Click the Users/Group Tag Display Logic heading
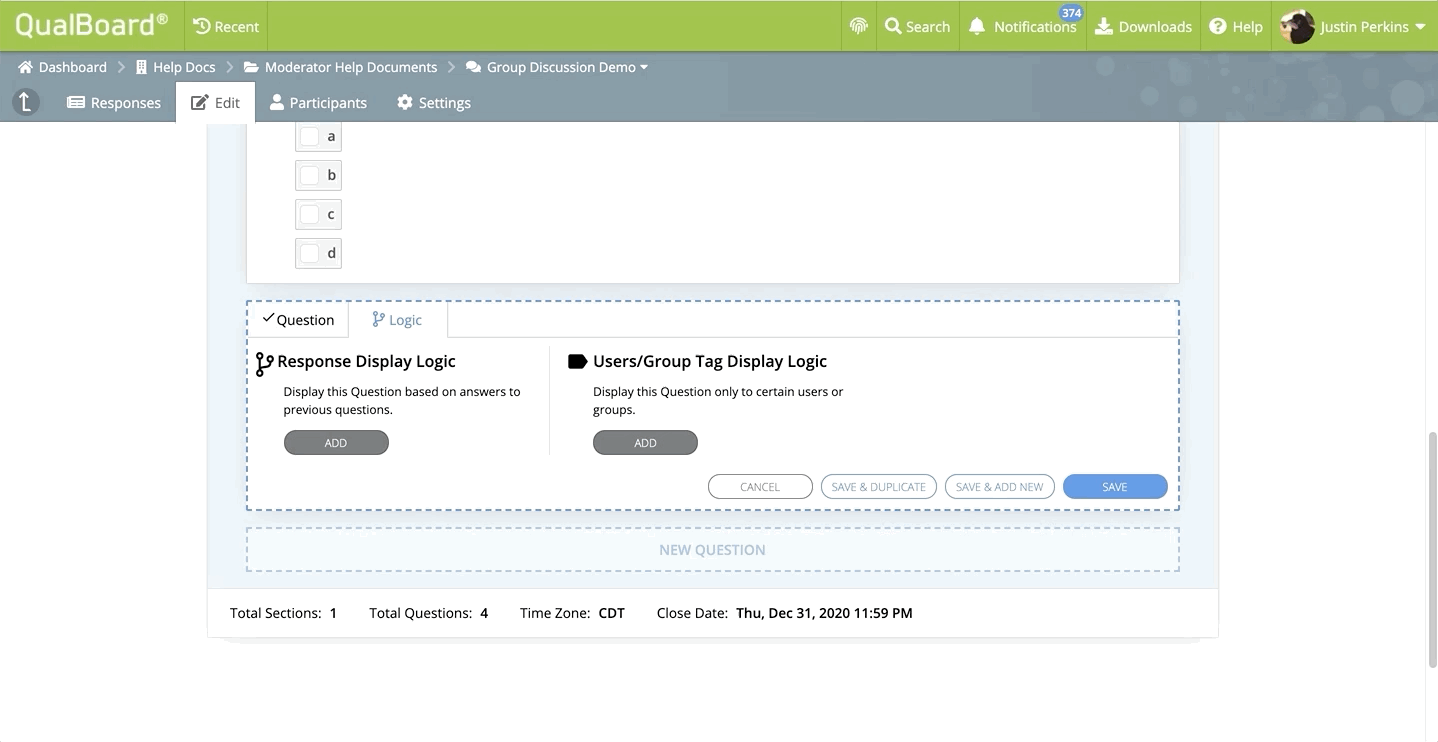Viewport: 1438px width, 742px height. (x=710, y=361)
